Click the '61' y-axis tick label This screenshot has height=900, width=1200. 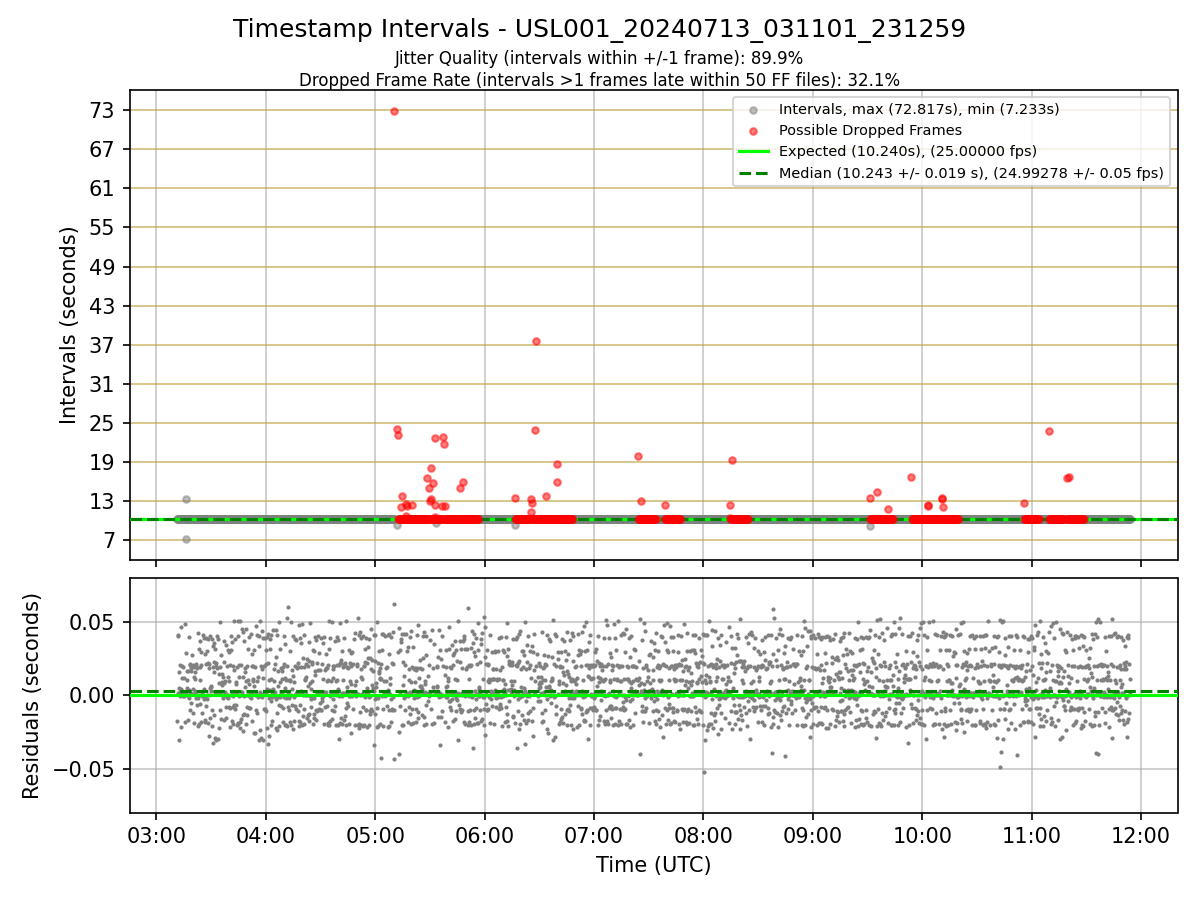tap(104, 188)
